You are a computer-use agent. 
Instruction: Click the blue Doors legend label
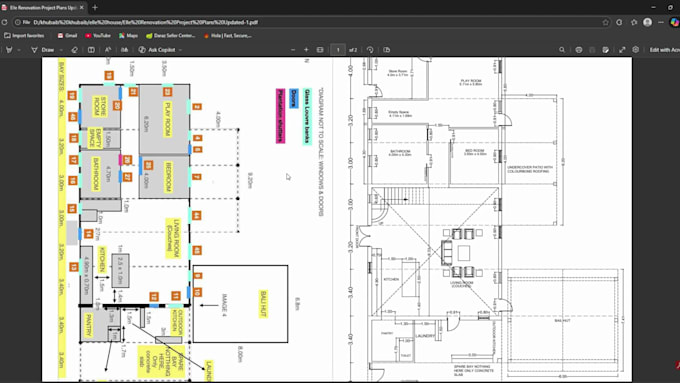point(294,98)
